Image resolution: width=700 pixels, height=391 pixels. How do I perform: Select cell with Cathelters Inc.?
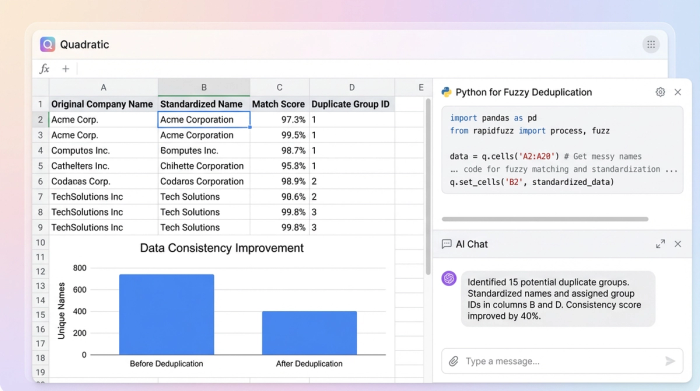[x=103, y=166]
